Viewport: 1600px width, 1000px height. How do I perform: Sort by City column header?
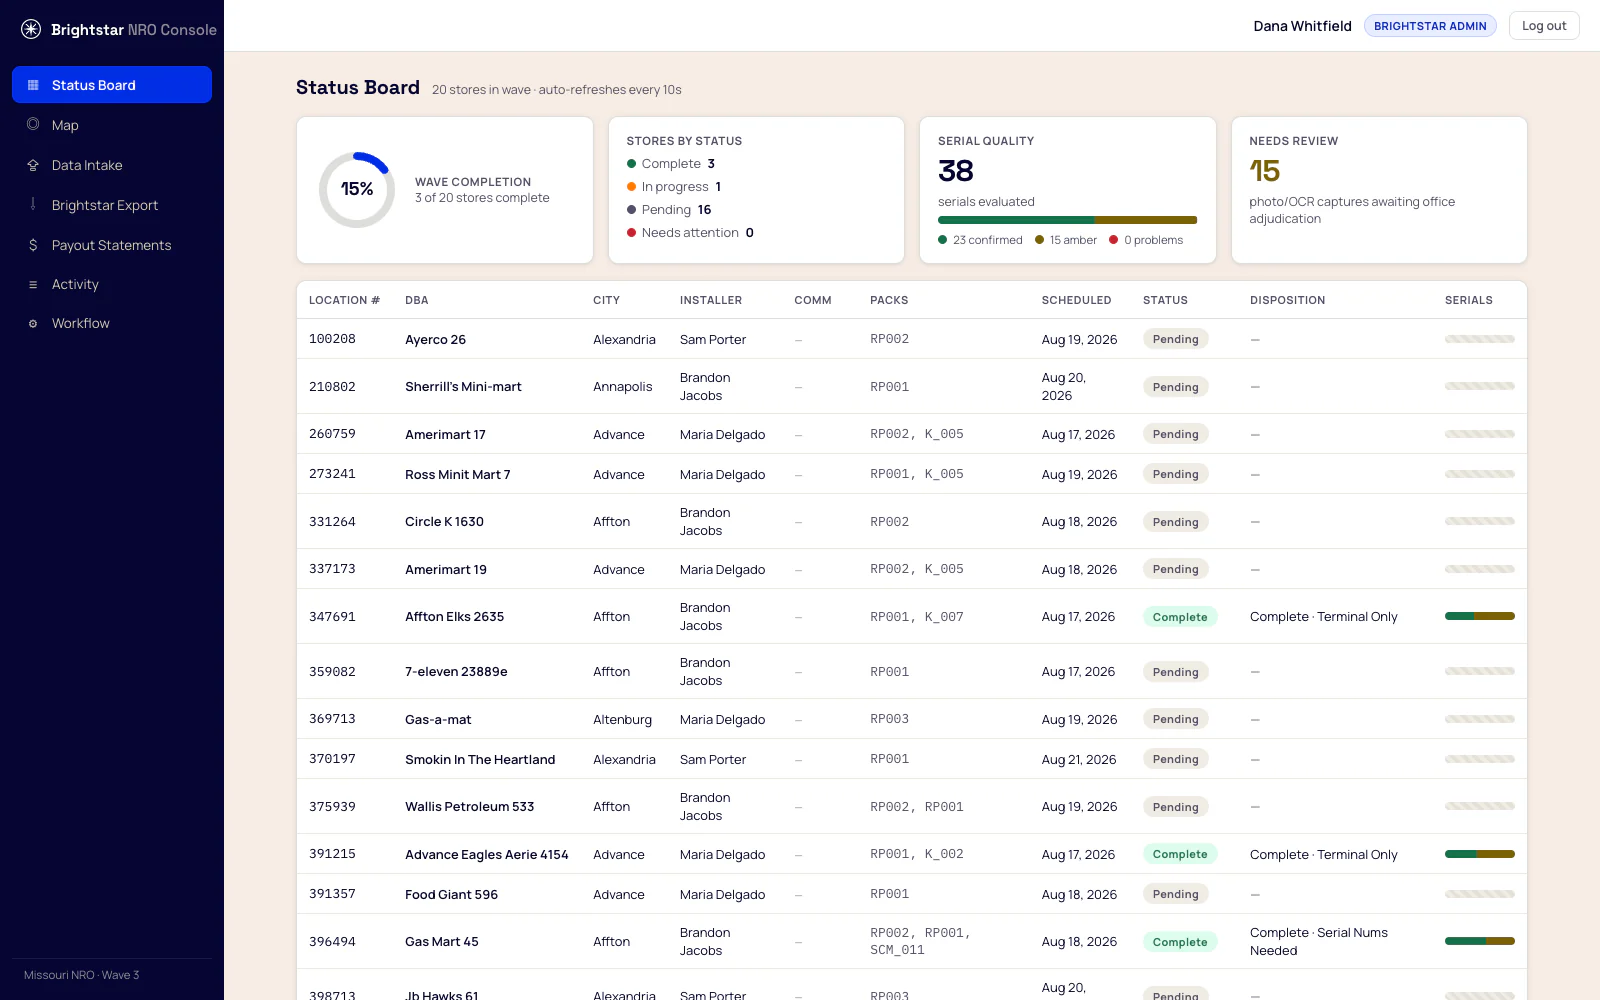[x=606, y=300]
